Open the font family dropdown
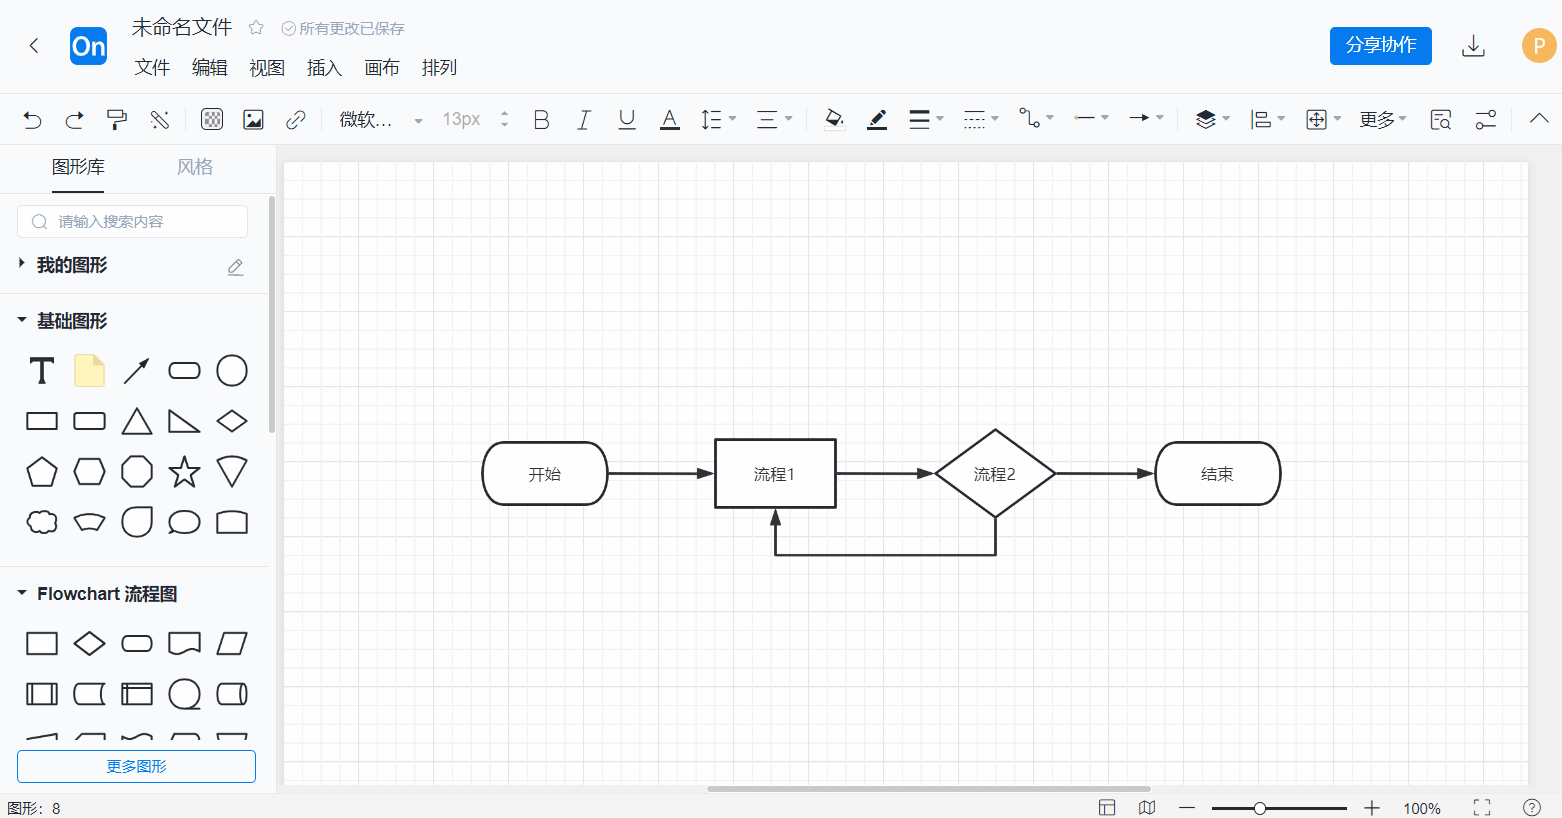 click(381, 120)
